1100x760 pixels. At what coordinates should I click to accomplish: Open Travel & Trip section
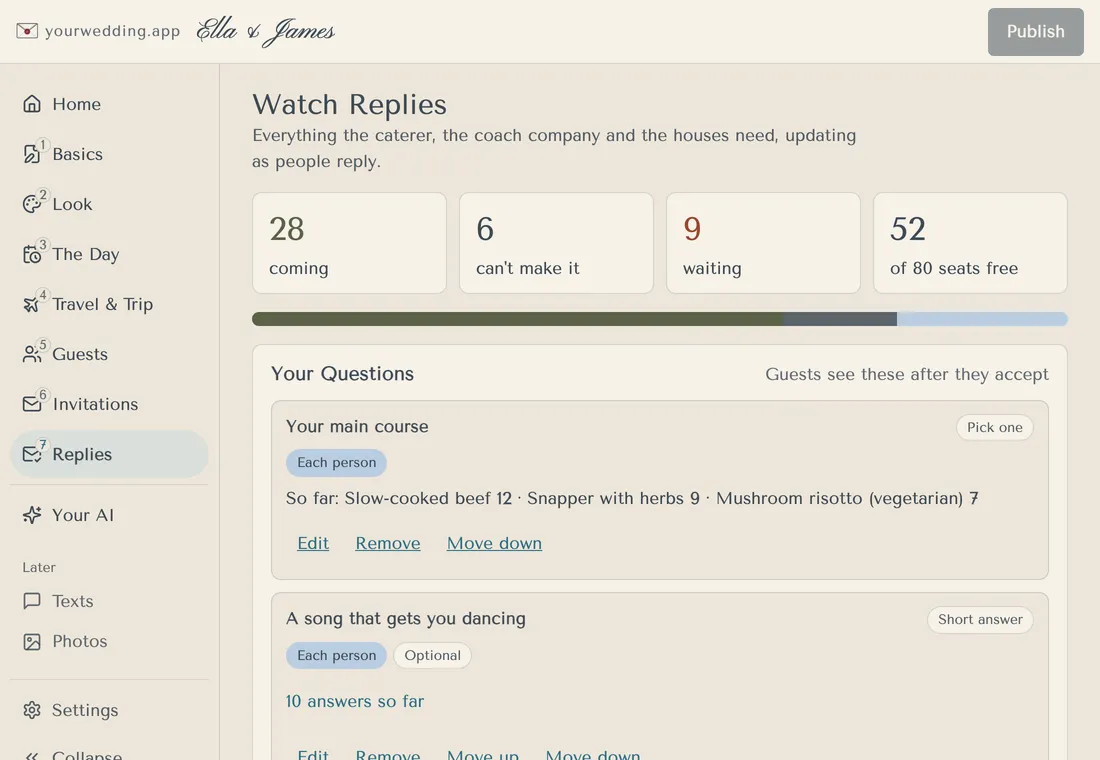[x=109, y=304]
